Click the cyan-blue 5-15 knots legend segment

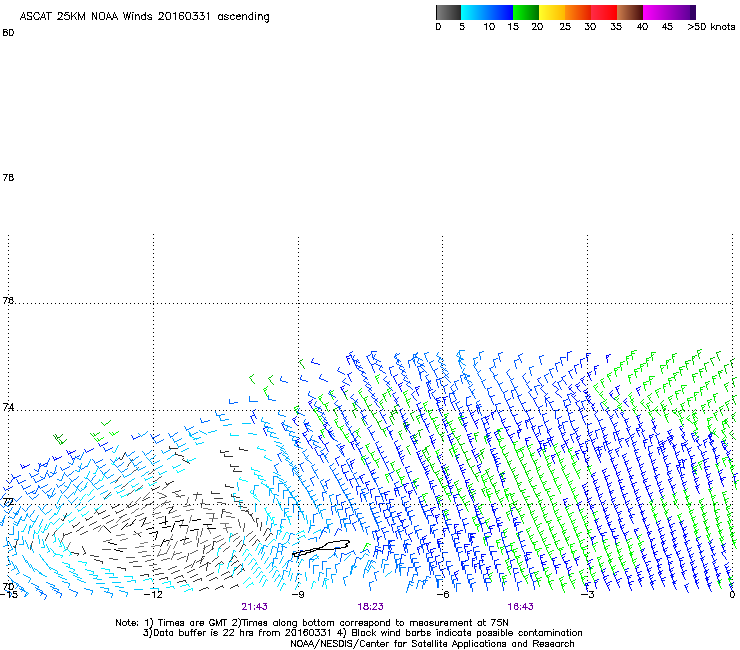coord(487,12)
